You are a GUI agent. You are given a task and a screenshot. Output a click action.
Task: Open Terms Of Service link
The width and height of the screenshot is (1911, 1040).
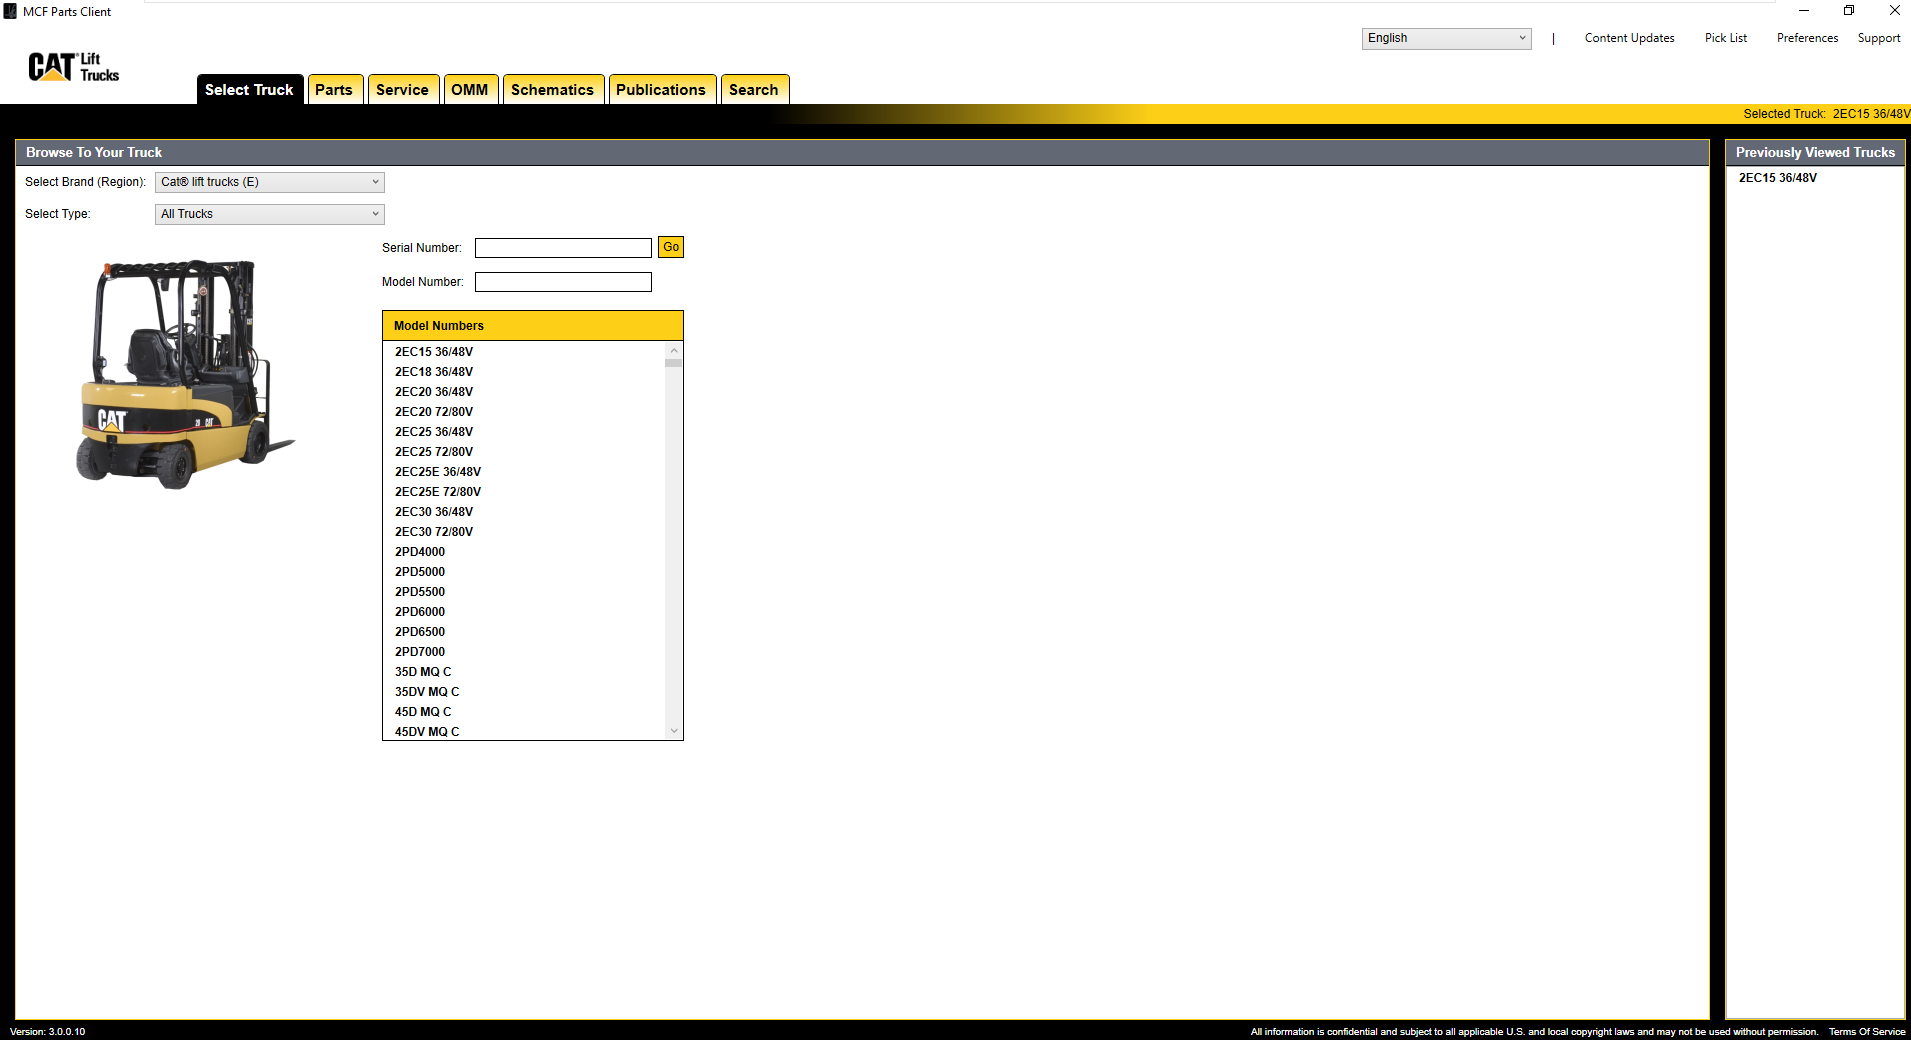(1867, 1031)
